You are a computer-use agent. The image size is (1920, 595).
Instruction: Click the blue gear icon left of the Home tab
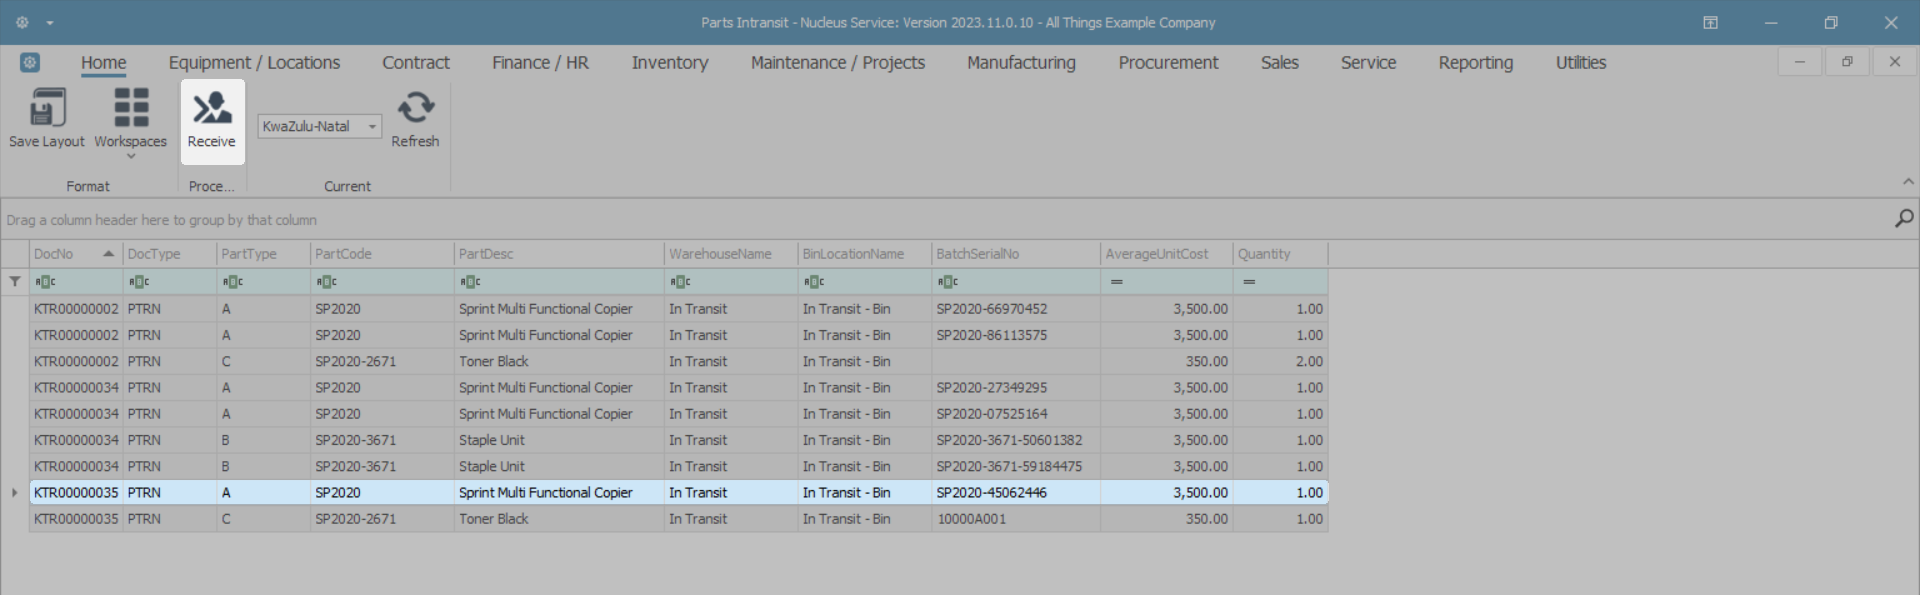tap(30, 63)
